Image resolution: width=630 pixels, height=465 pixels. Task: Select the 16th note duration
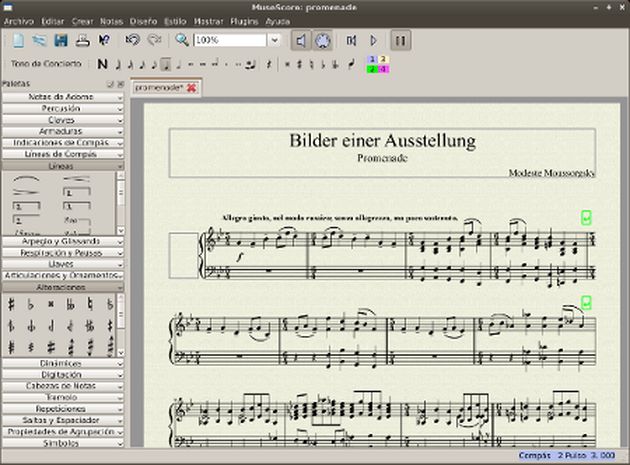(x=141, y=64)
